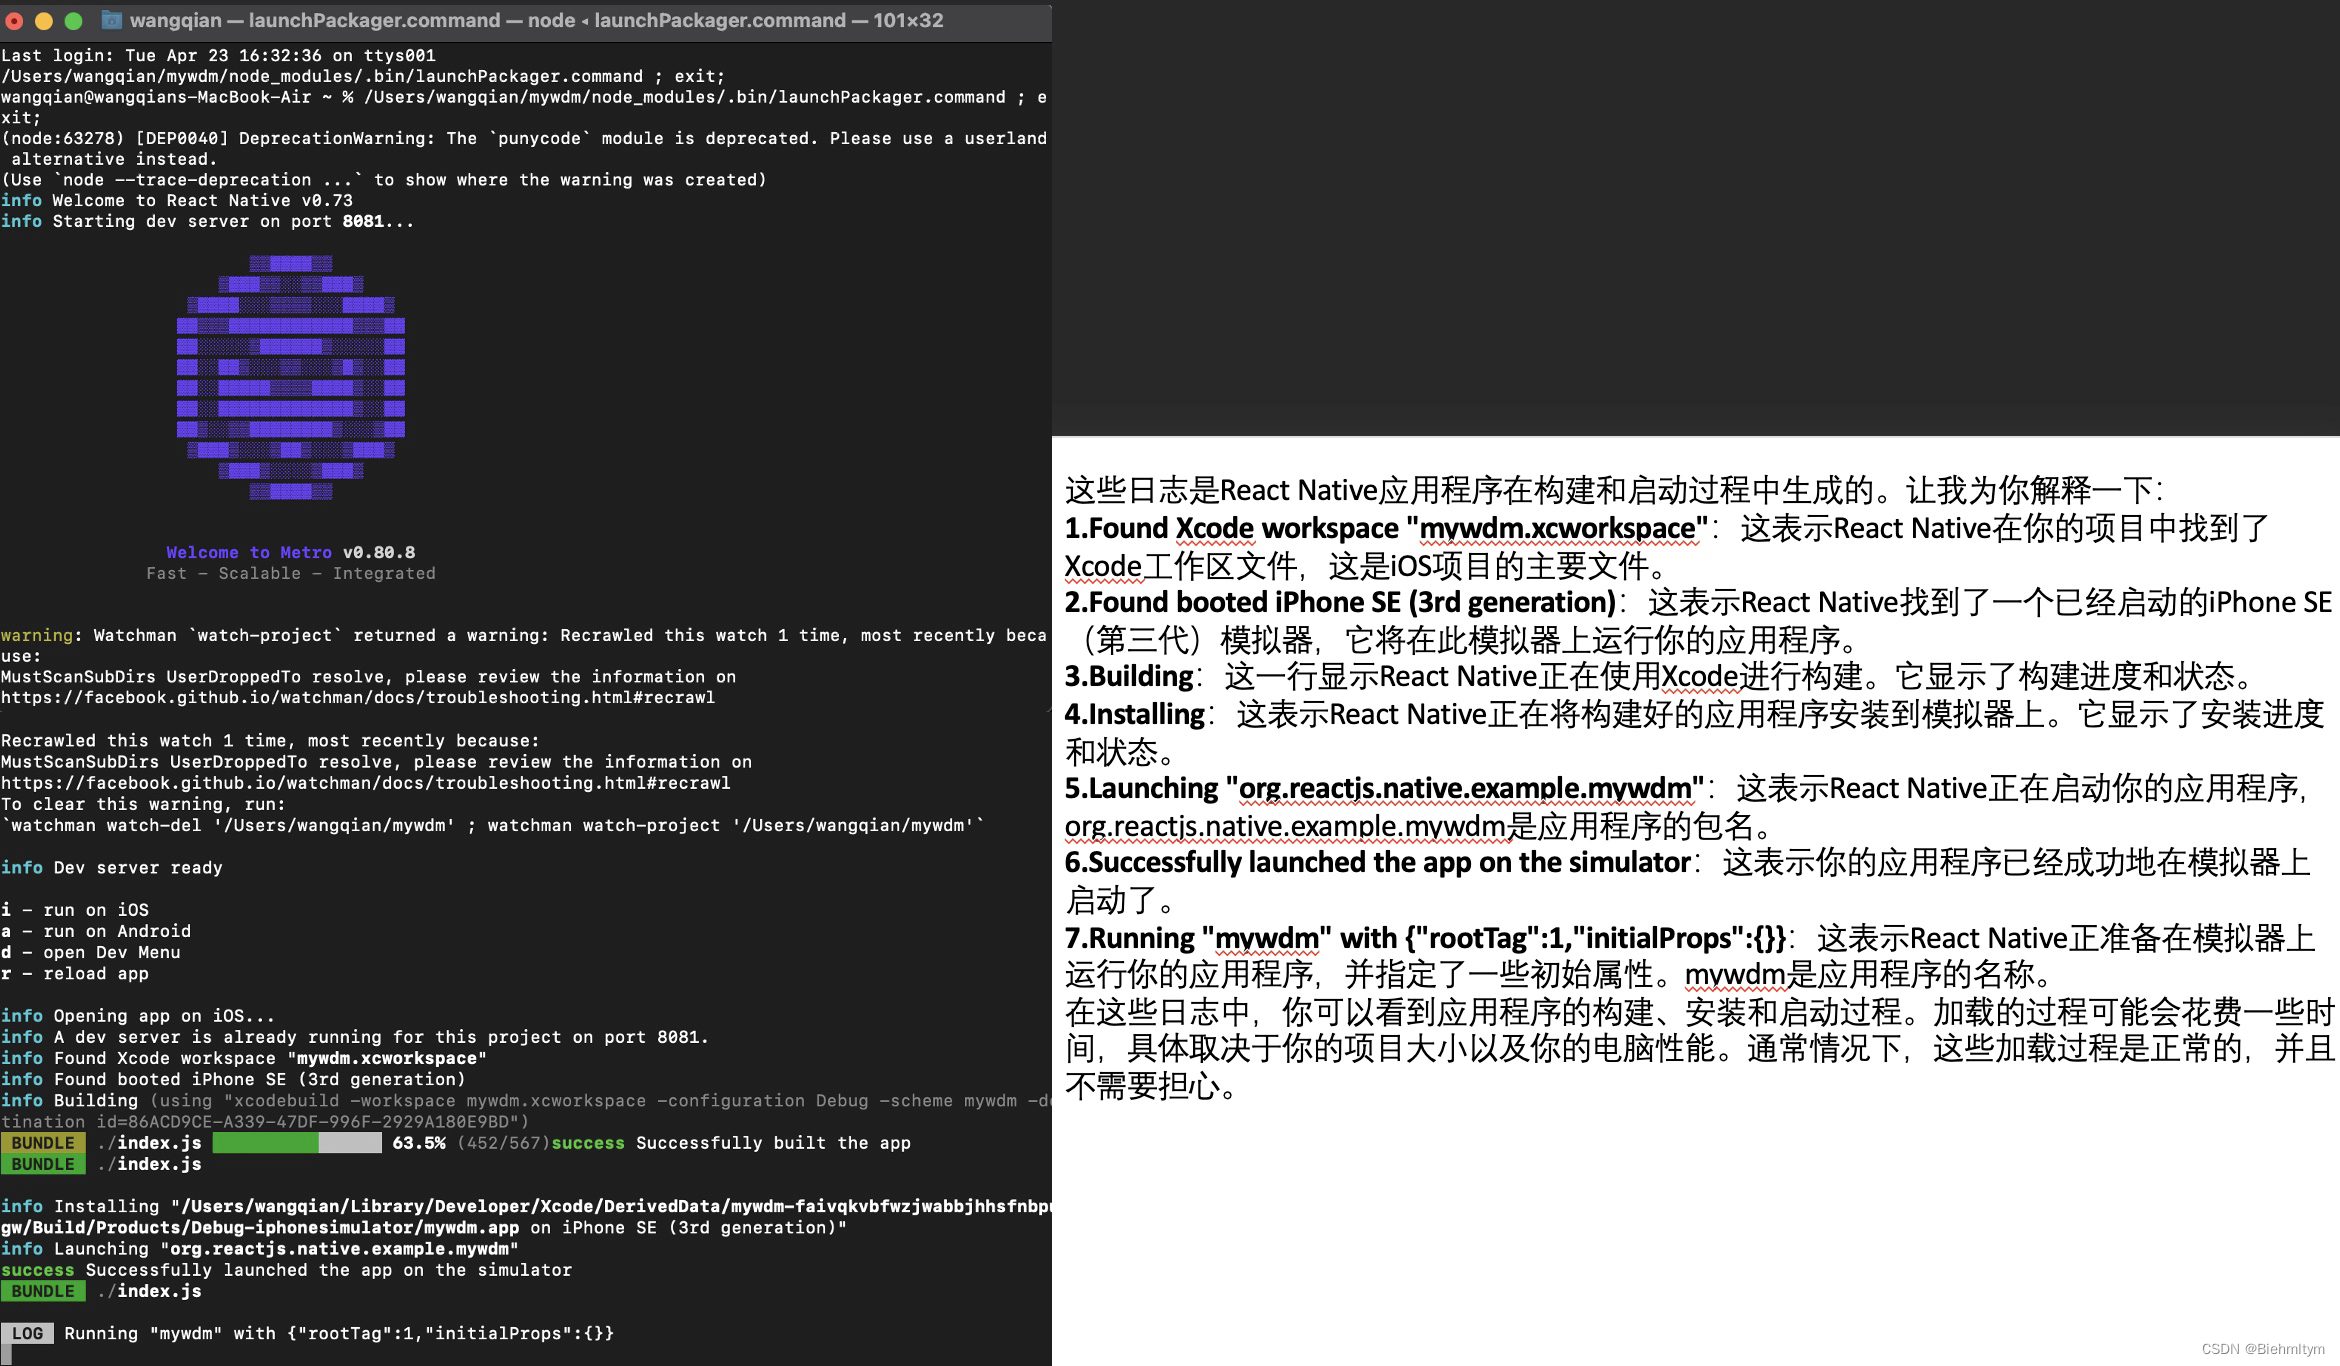Click the 'info Building (using xcodebuild' line
The height and width of the screenshot is (1366, 2340).
pyautogui.click(x=525, y=1100)
